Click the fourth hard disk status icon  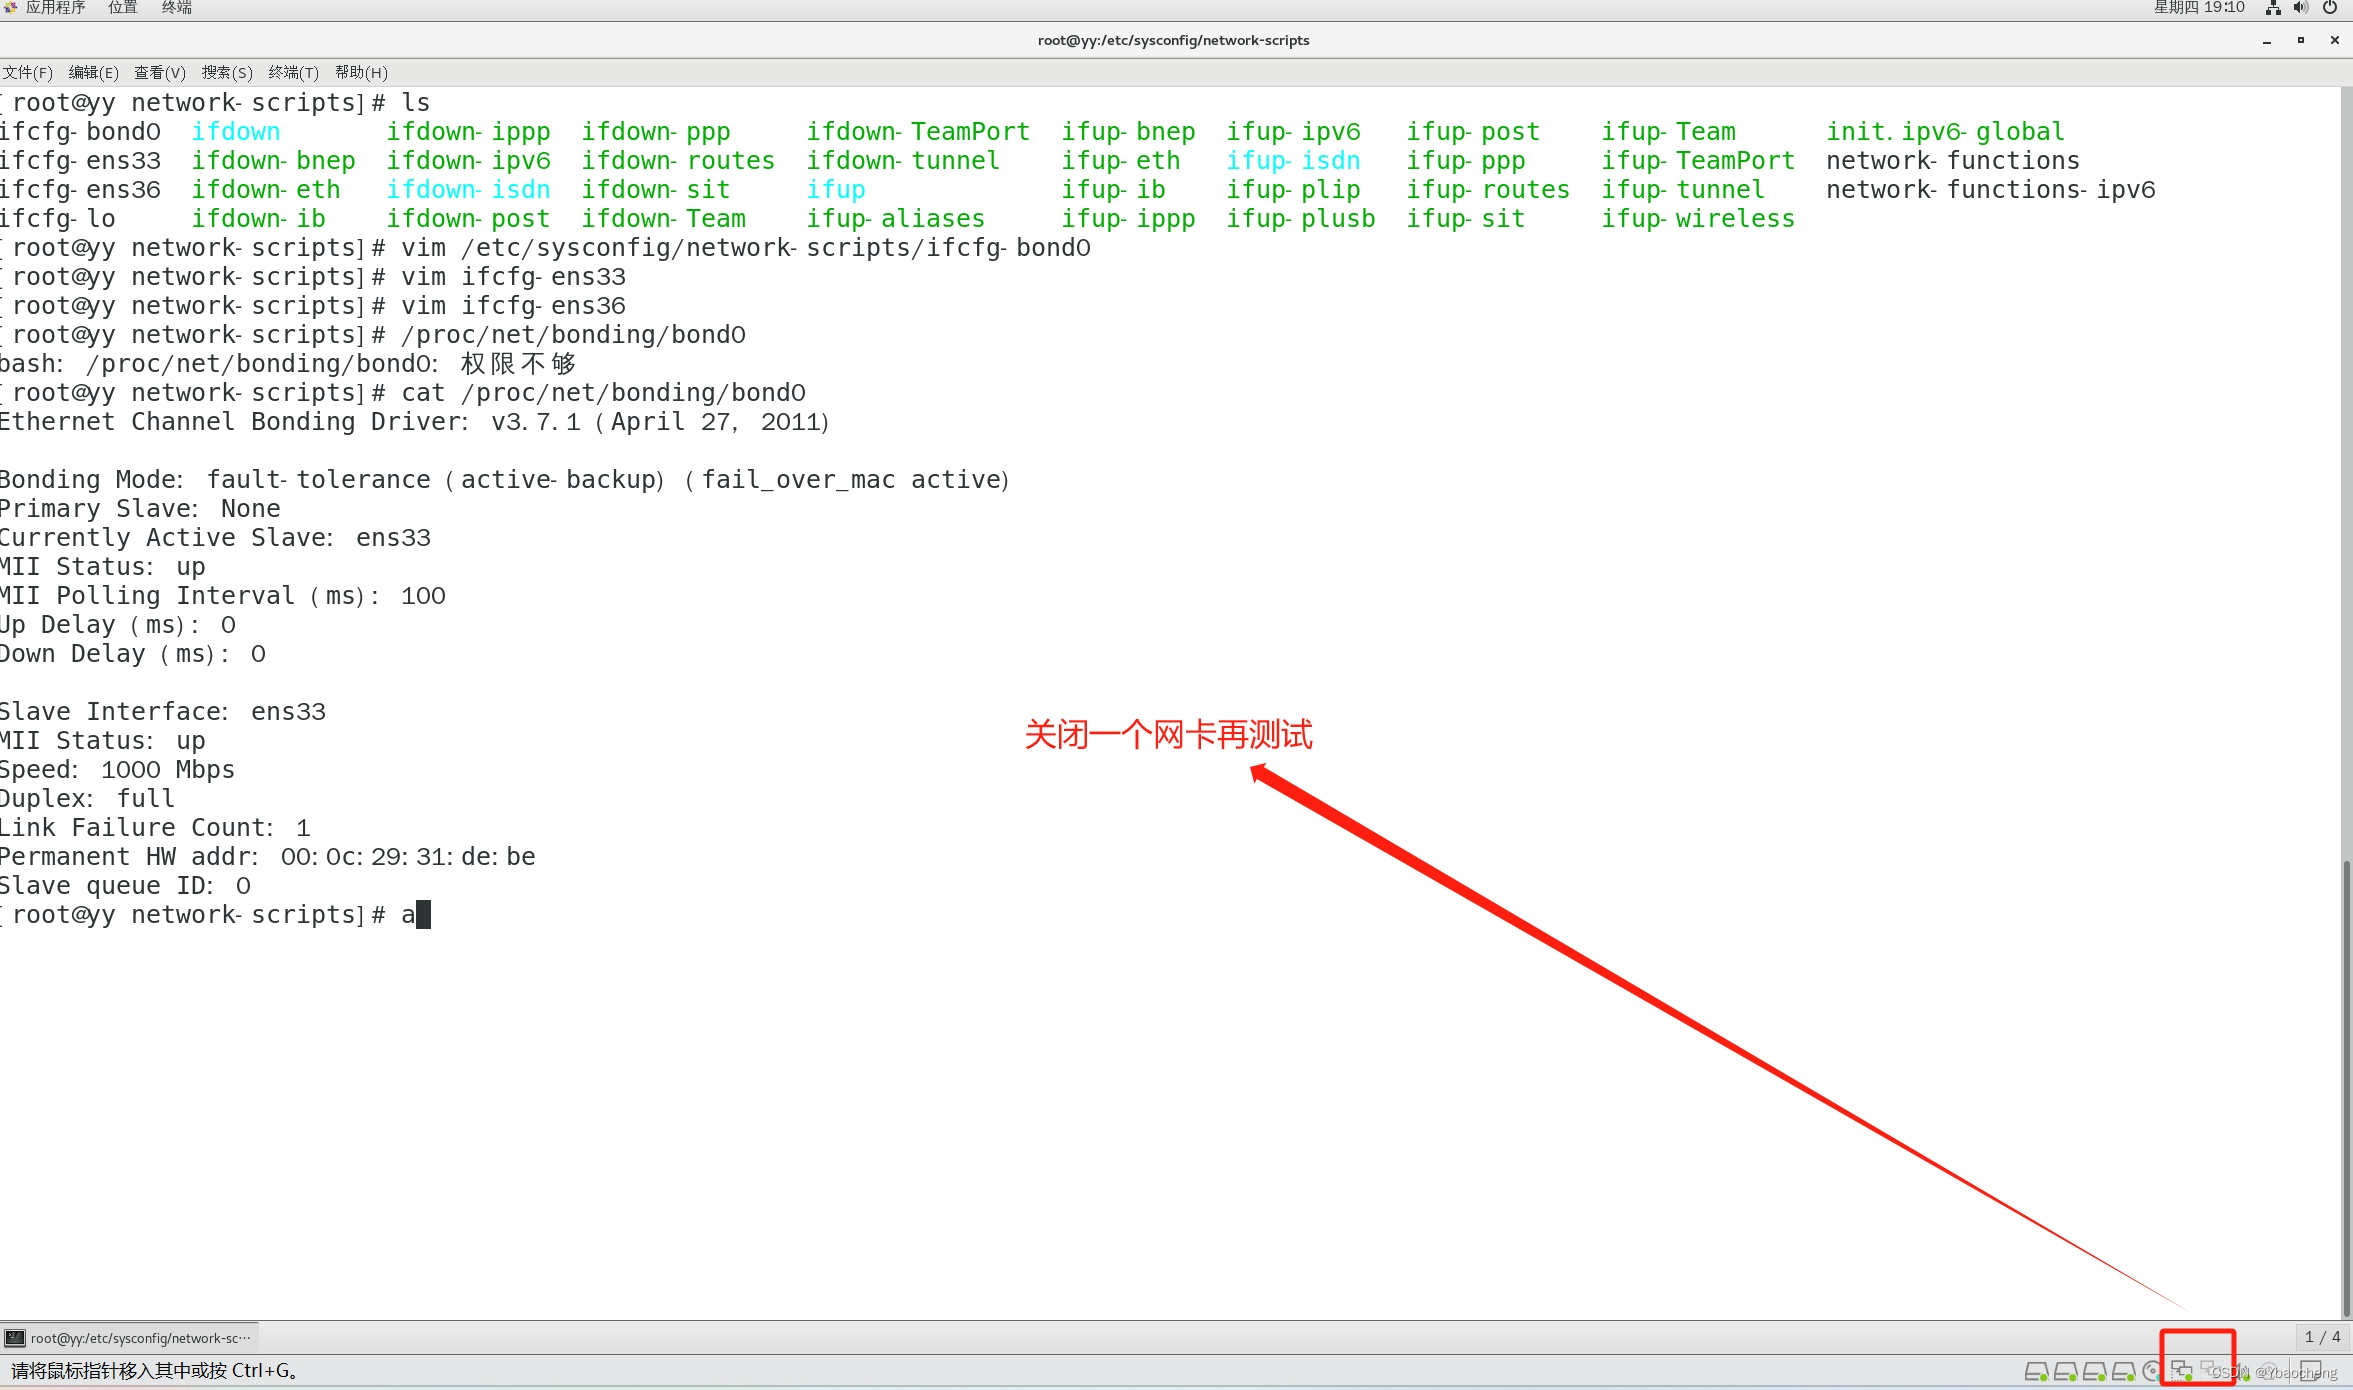pos(2122,1371)
